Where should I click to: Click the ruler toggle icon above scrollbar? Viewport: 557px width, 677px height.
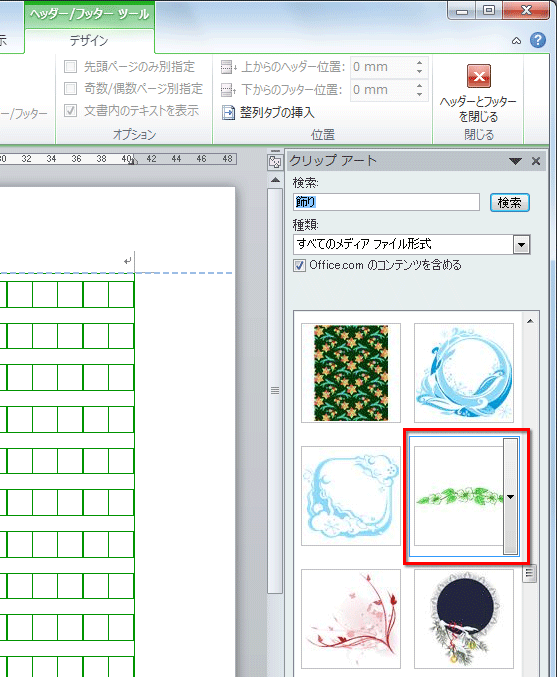(275, 162)
